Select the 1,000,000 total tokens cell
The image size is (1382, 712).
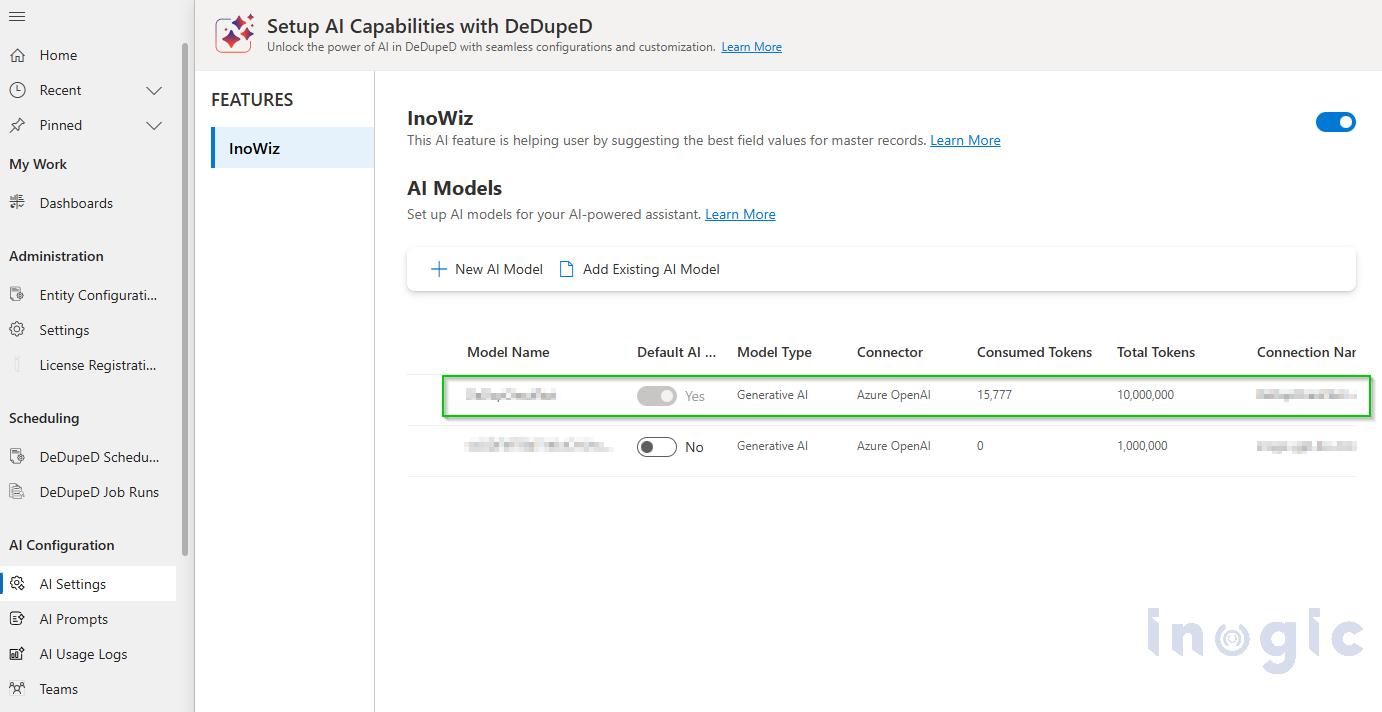pyautogui.click(x=1142, y=446)
